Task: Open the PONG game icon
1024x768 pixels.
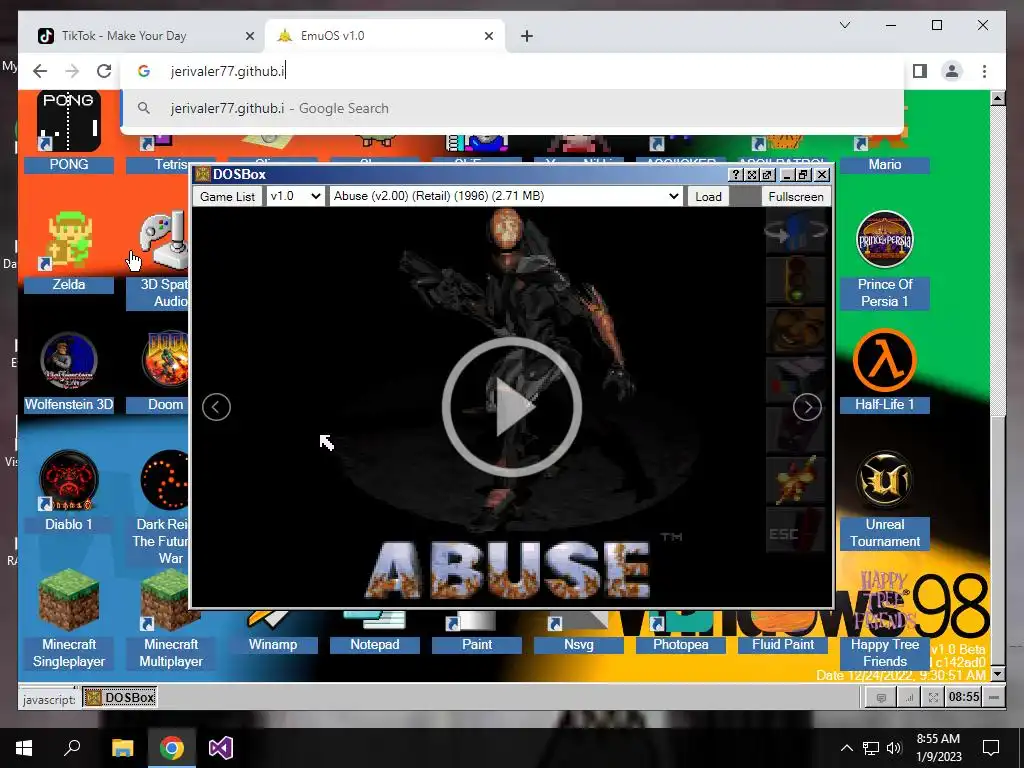Action: click(69, 121)
